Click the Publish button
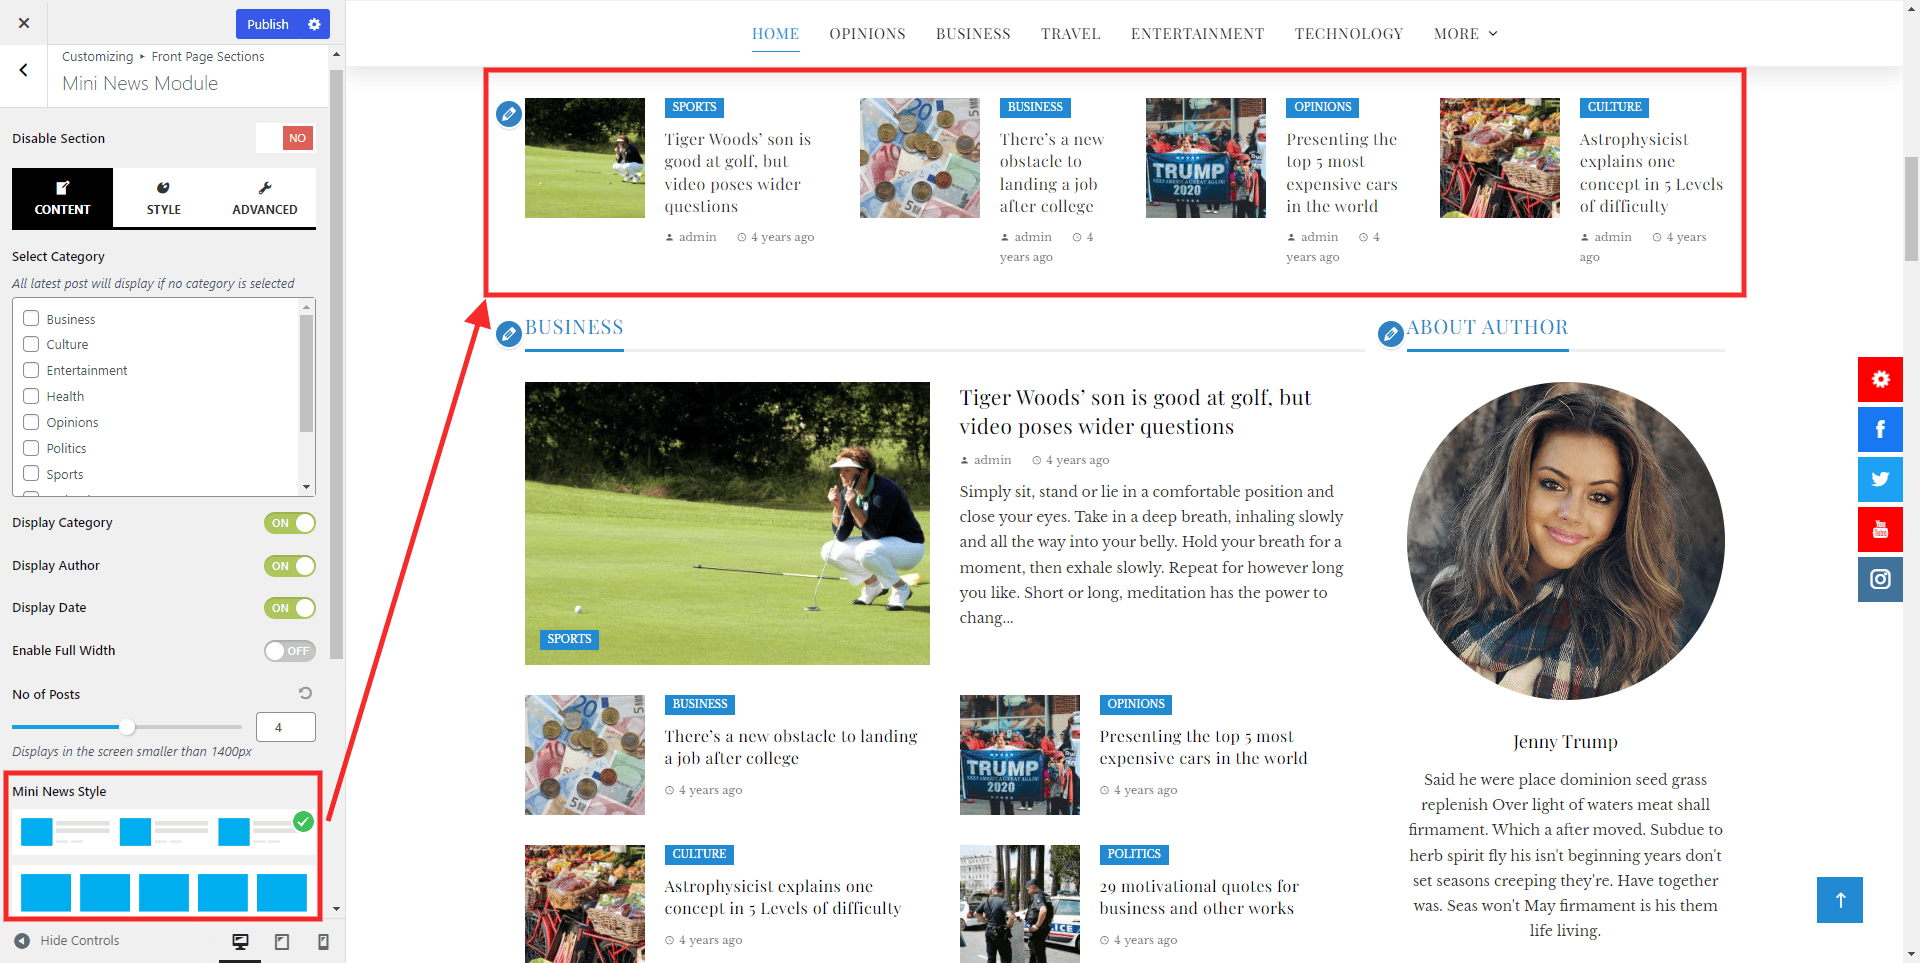 (268, 24)
